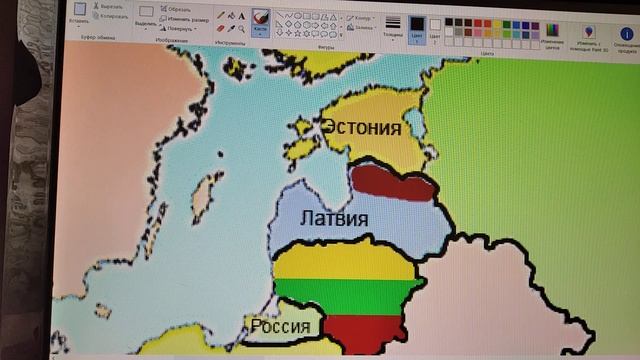Screen dimensions: 640x360
Task: Choose the Выделить (Select) rectangle tool
Action: (x=146, y=11)
